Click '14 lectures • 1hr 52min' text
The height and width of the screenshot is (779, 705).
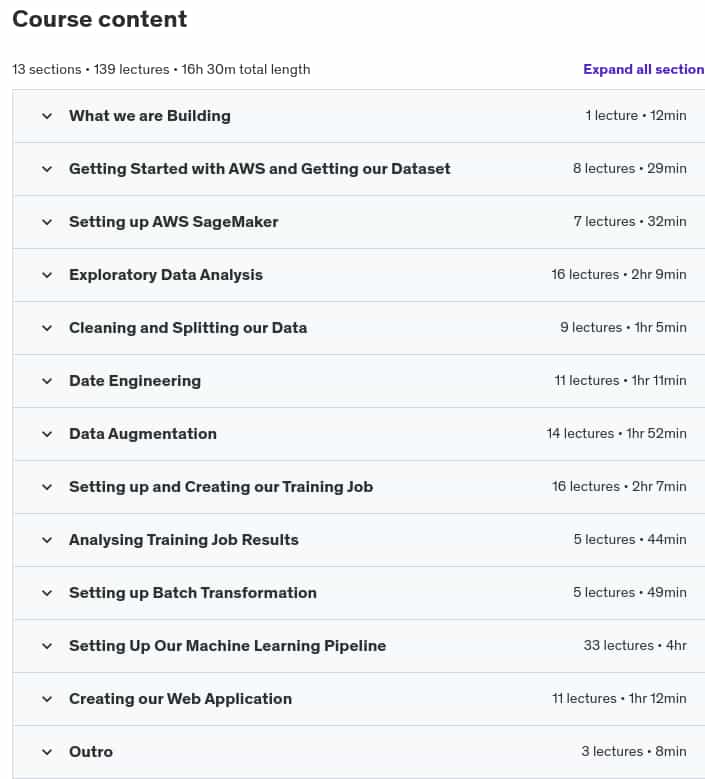click(x=617, y=433)
